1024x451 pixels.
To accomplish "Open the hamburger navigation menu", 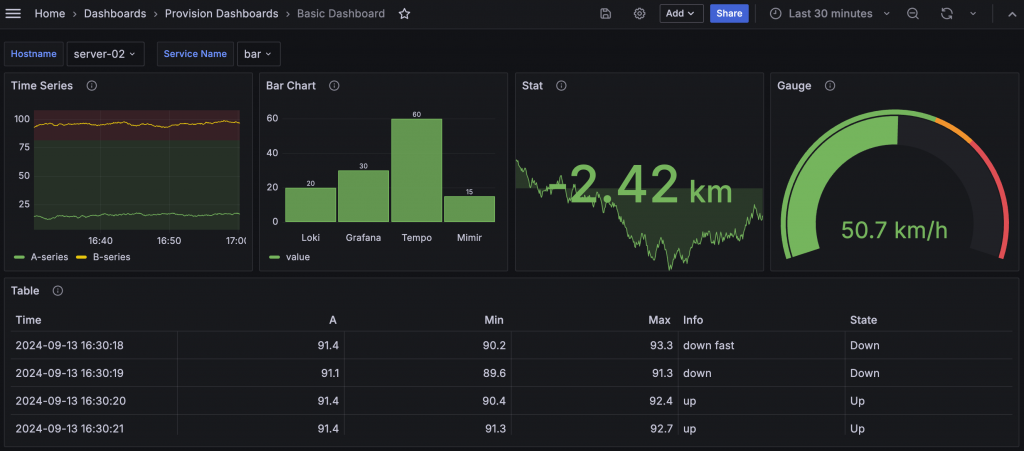I will point(13,14).
